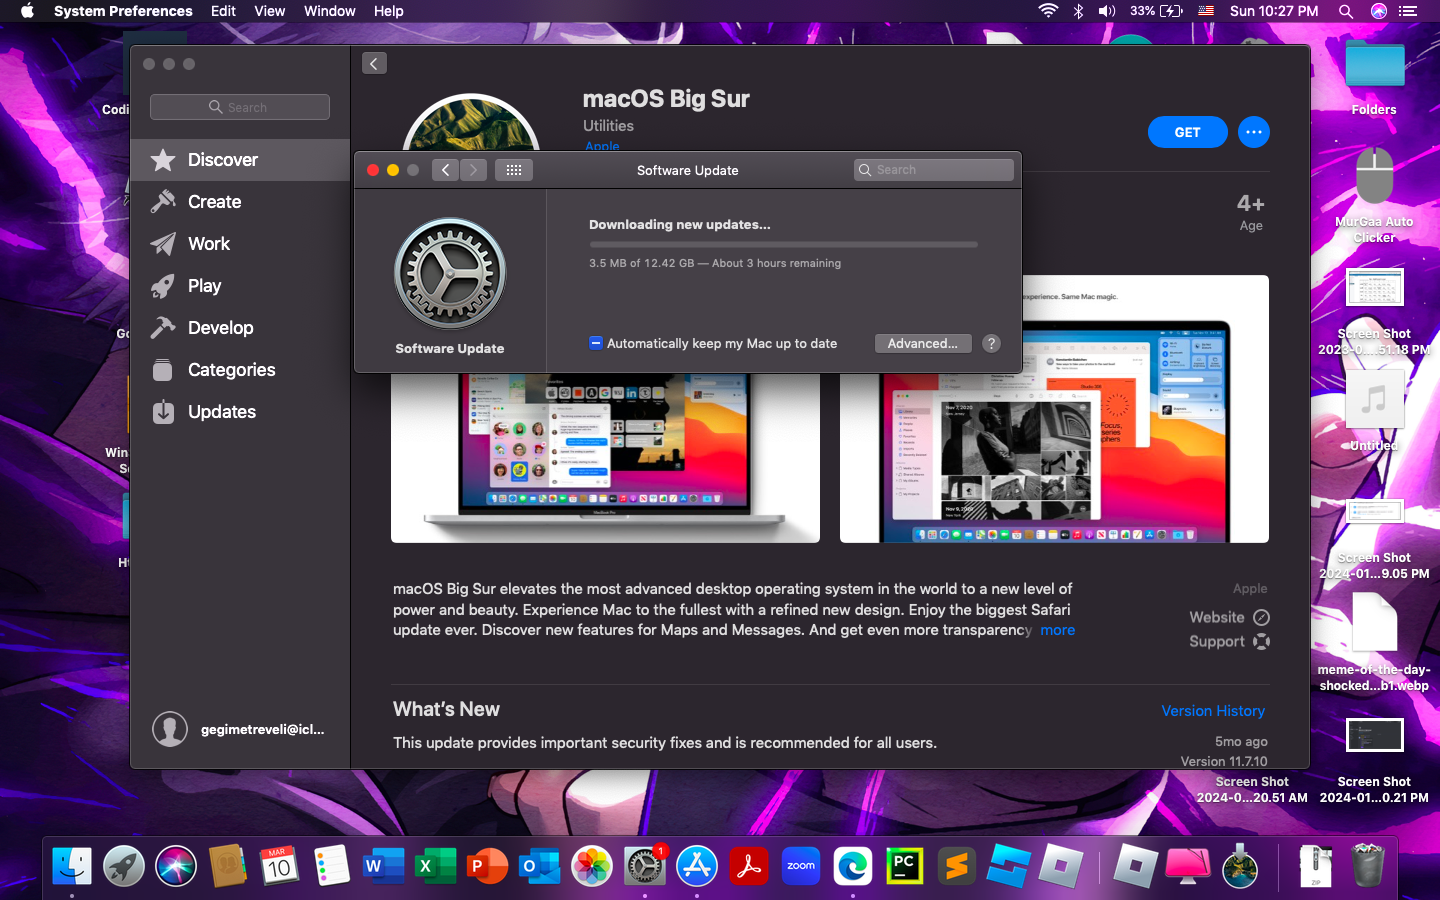Open the Help menu

point(389,11)
